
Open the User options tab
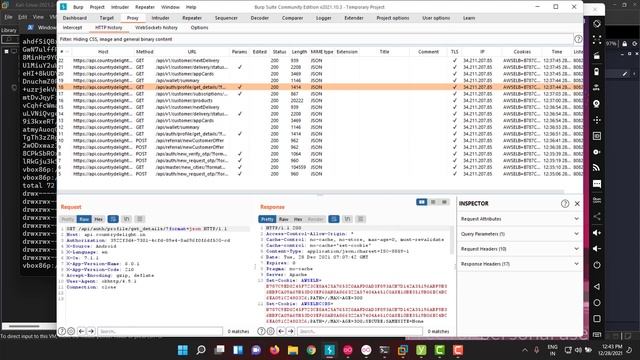click(x=436, y=18)
